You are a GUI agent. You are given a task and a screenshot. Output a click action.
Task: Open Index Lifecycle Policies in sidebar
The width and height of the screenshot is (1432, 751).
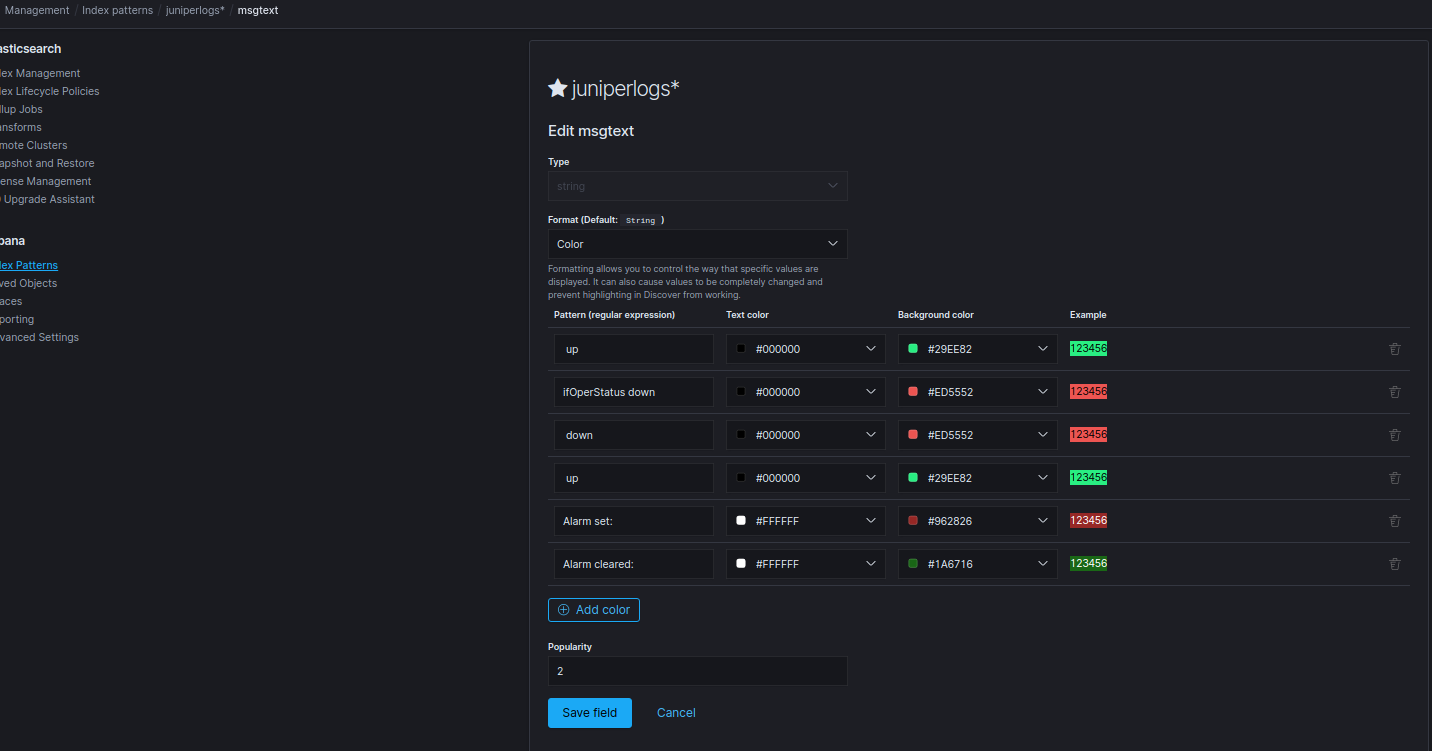tap(50, 91)
